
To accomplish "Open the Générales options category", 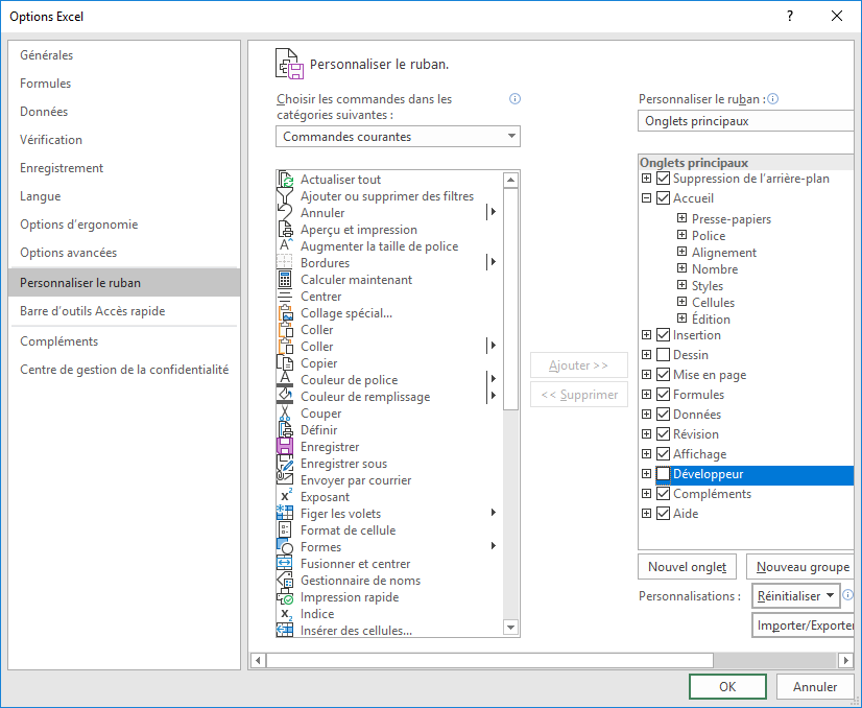I will coord(124,55).
